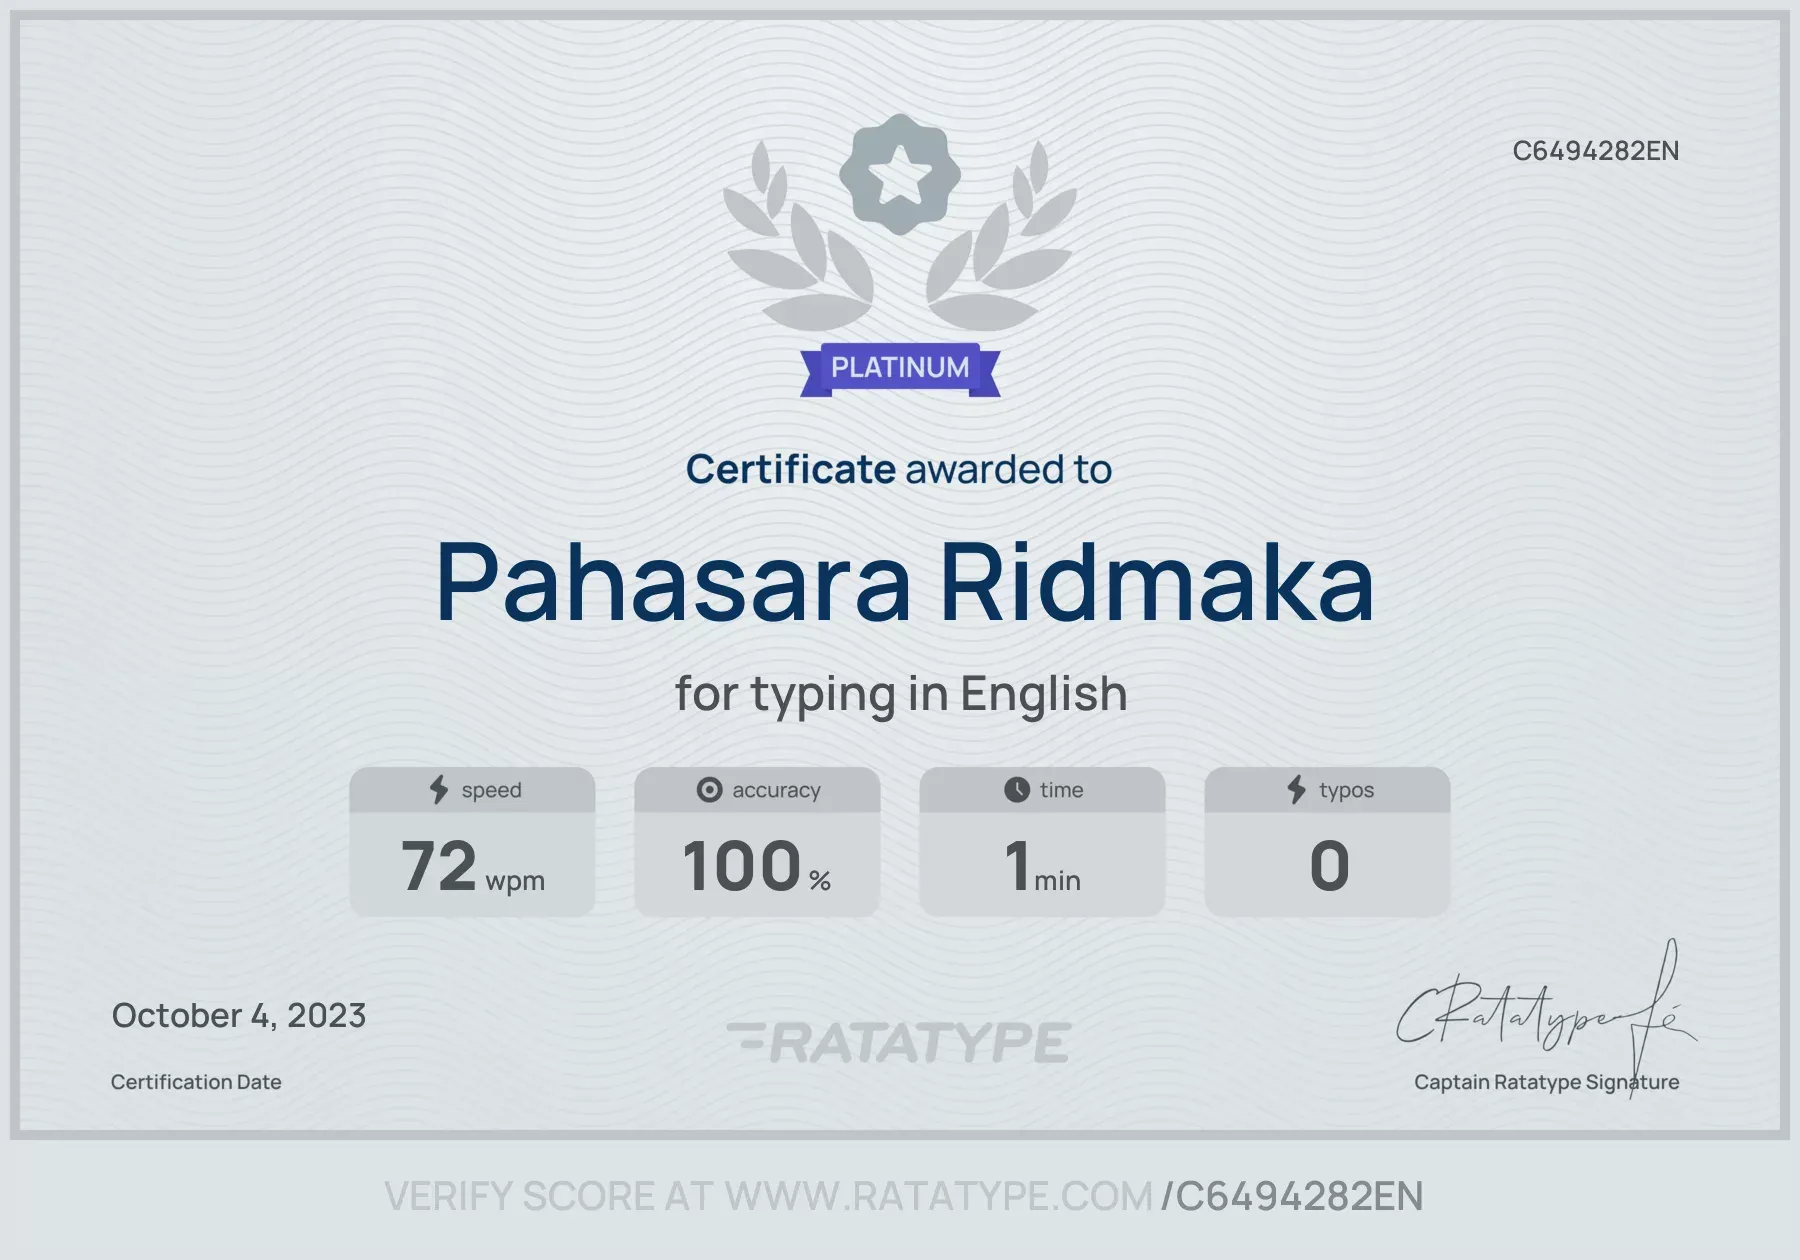Click the /C6494282EN code in verify URL
Viewport: 1800px width, 1260px height.
[x=1292, y=1197]
